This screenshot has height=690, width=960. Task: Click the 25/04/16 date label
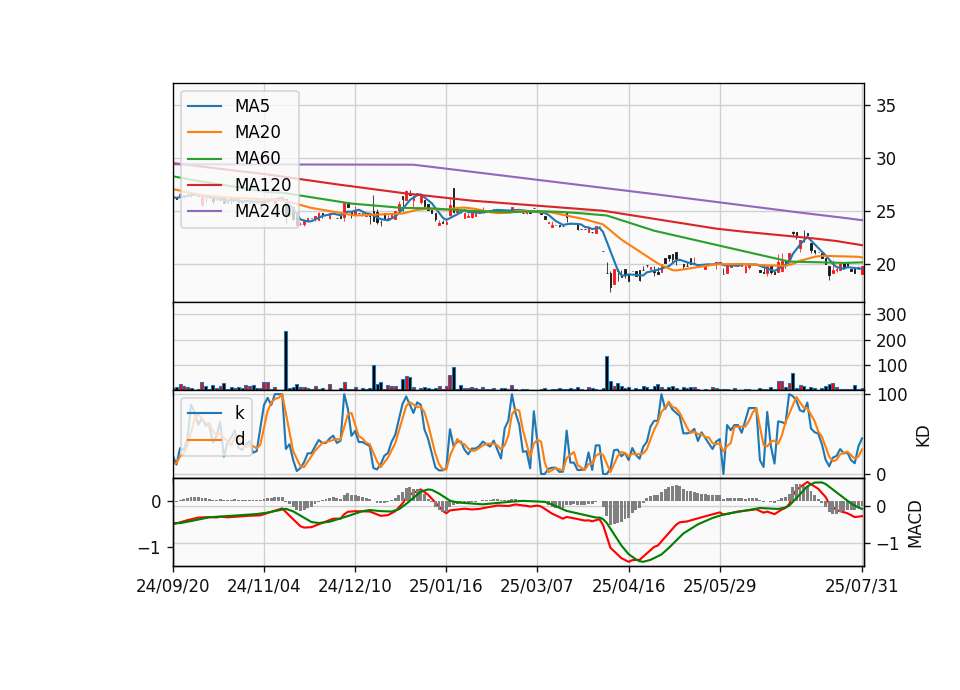(628, 586)
